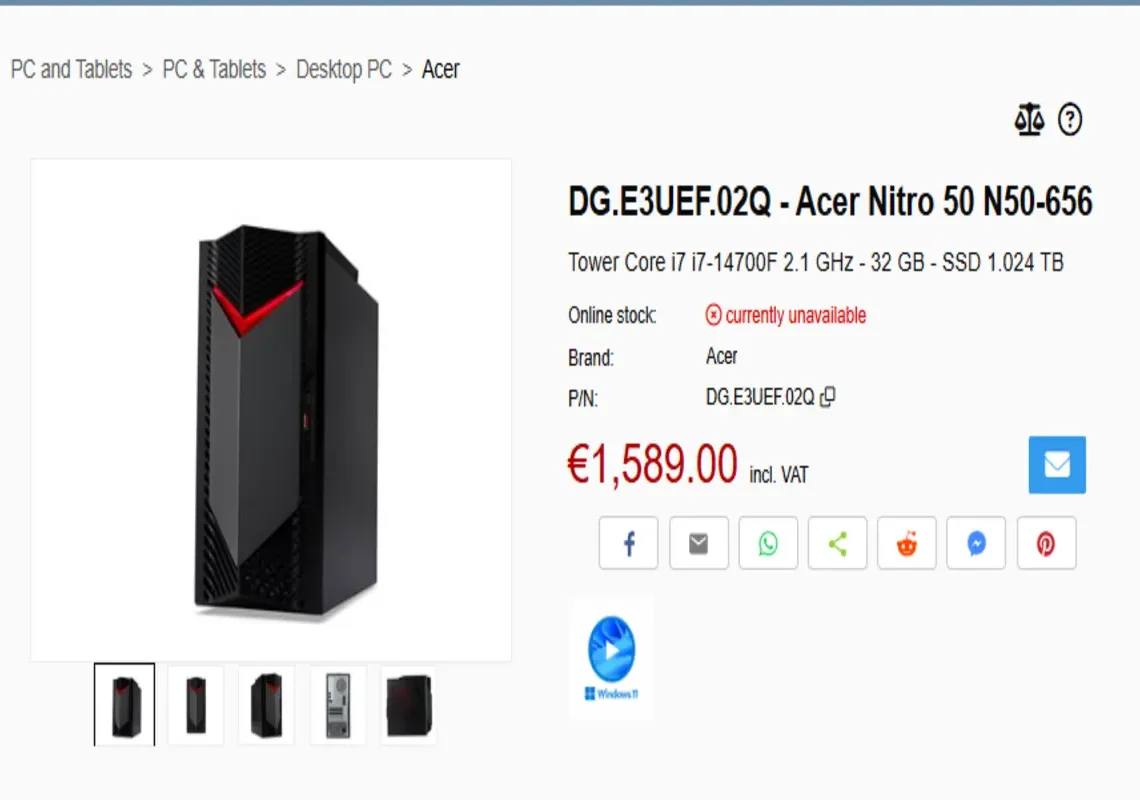Open the help question mark icon
Screen dimensions: 1140x800
(x=1069, y=119)
